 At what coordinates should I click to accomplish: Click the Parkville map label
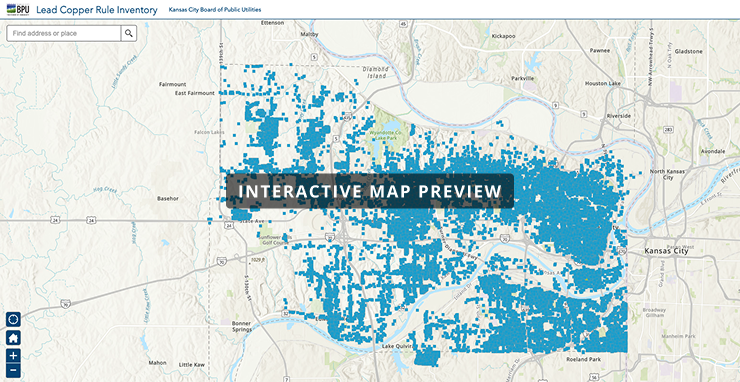pos(523,78)
